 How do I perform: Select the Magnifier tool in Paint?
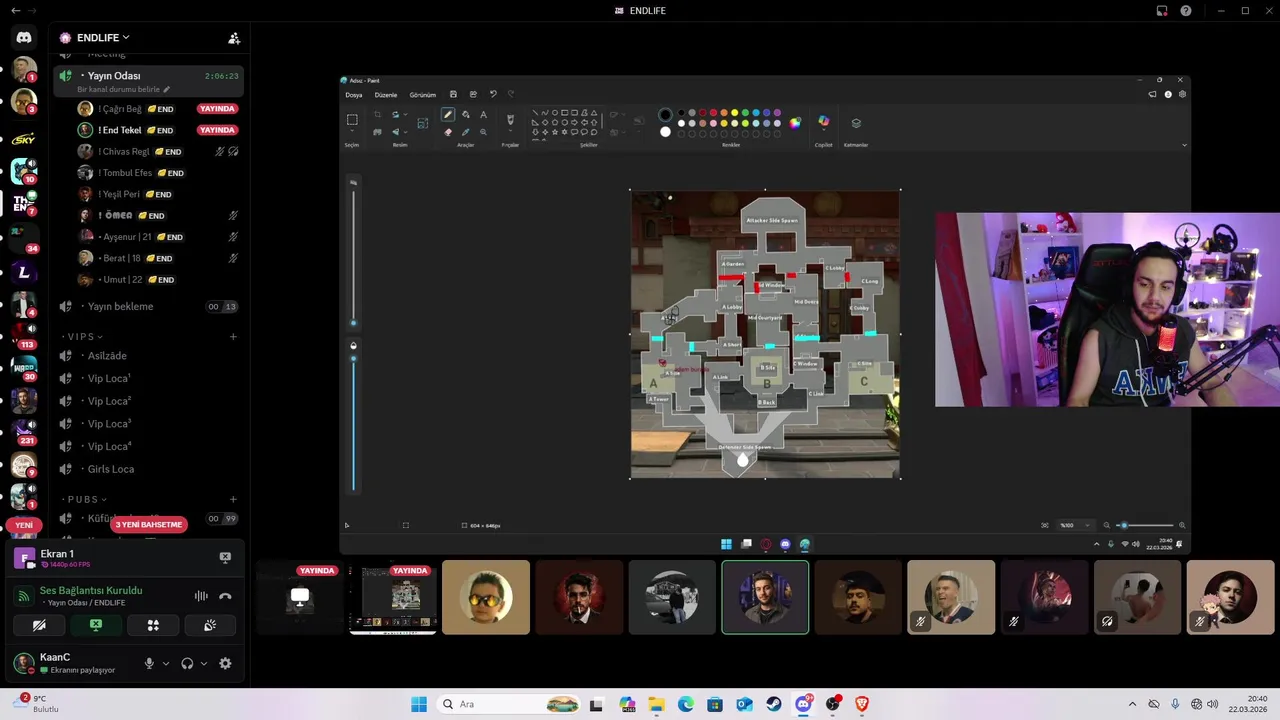click(483, 132)
